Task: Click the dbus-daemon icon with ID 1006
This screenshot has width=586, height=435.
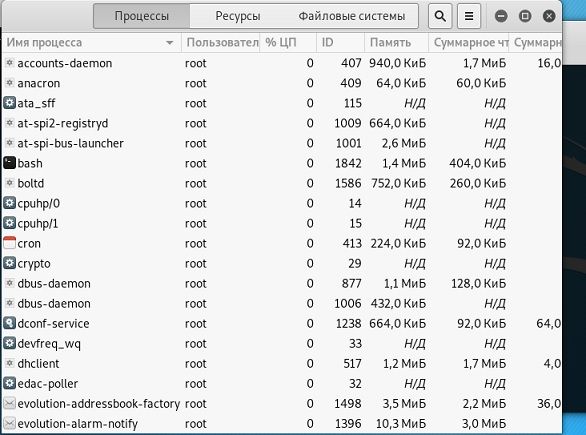Action: [10, 303]
